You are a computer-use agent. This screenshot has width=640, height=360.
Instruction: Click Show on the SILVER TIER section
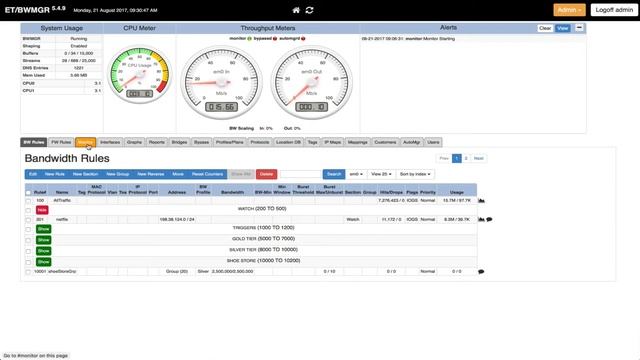point(43,251)
